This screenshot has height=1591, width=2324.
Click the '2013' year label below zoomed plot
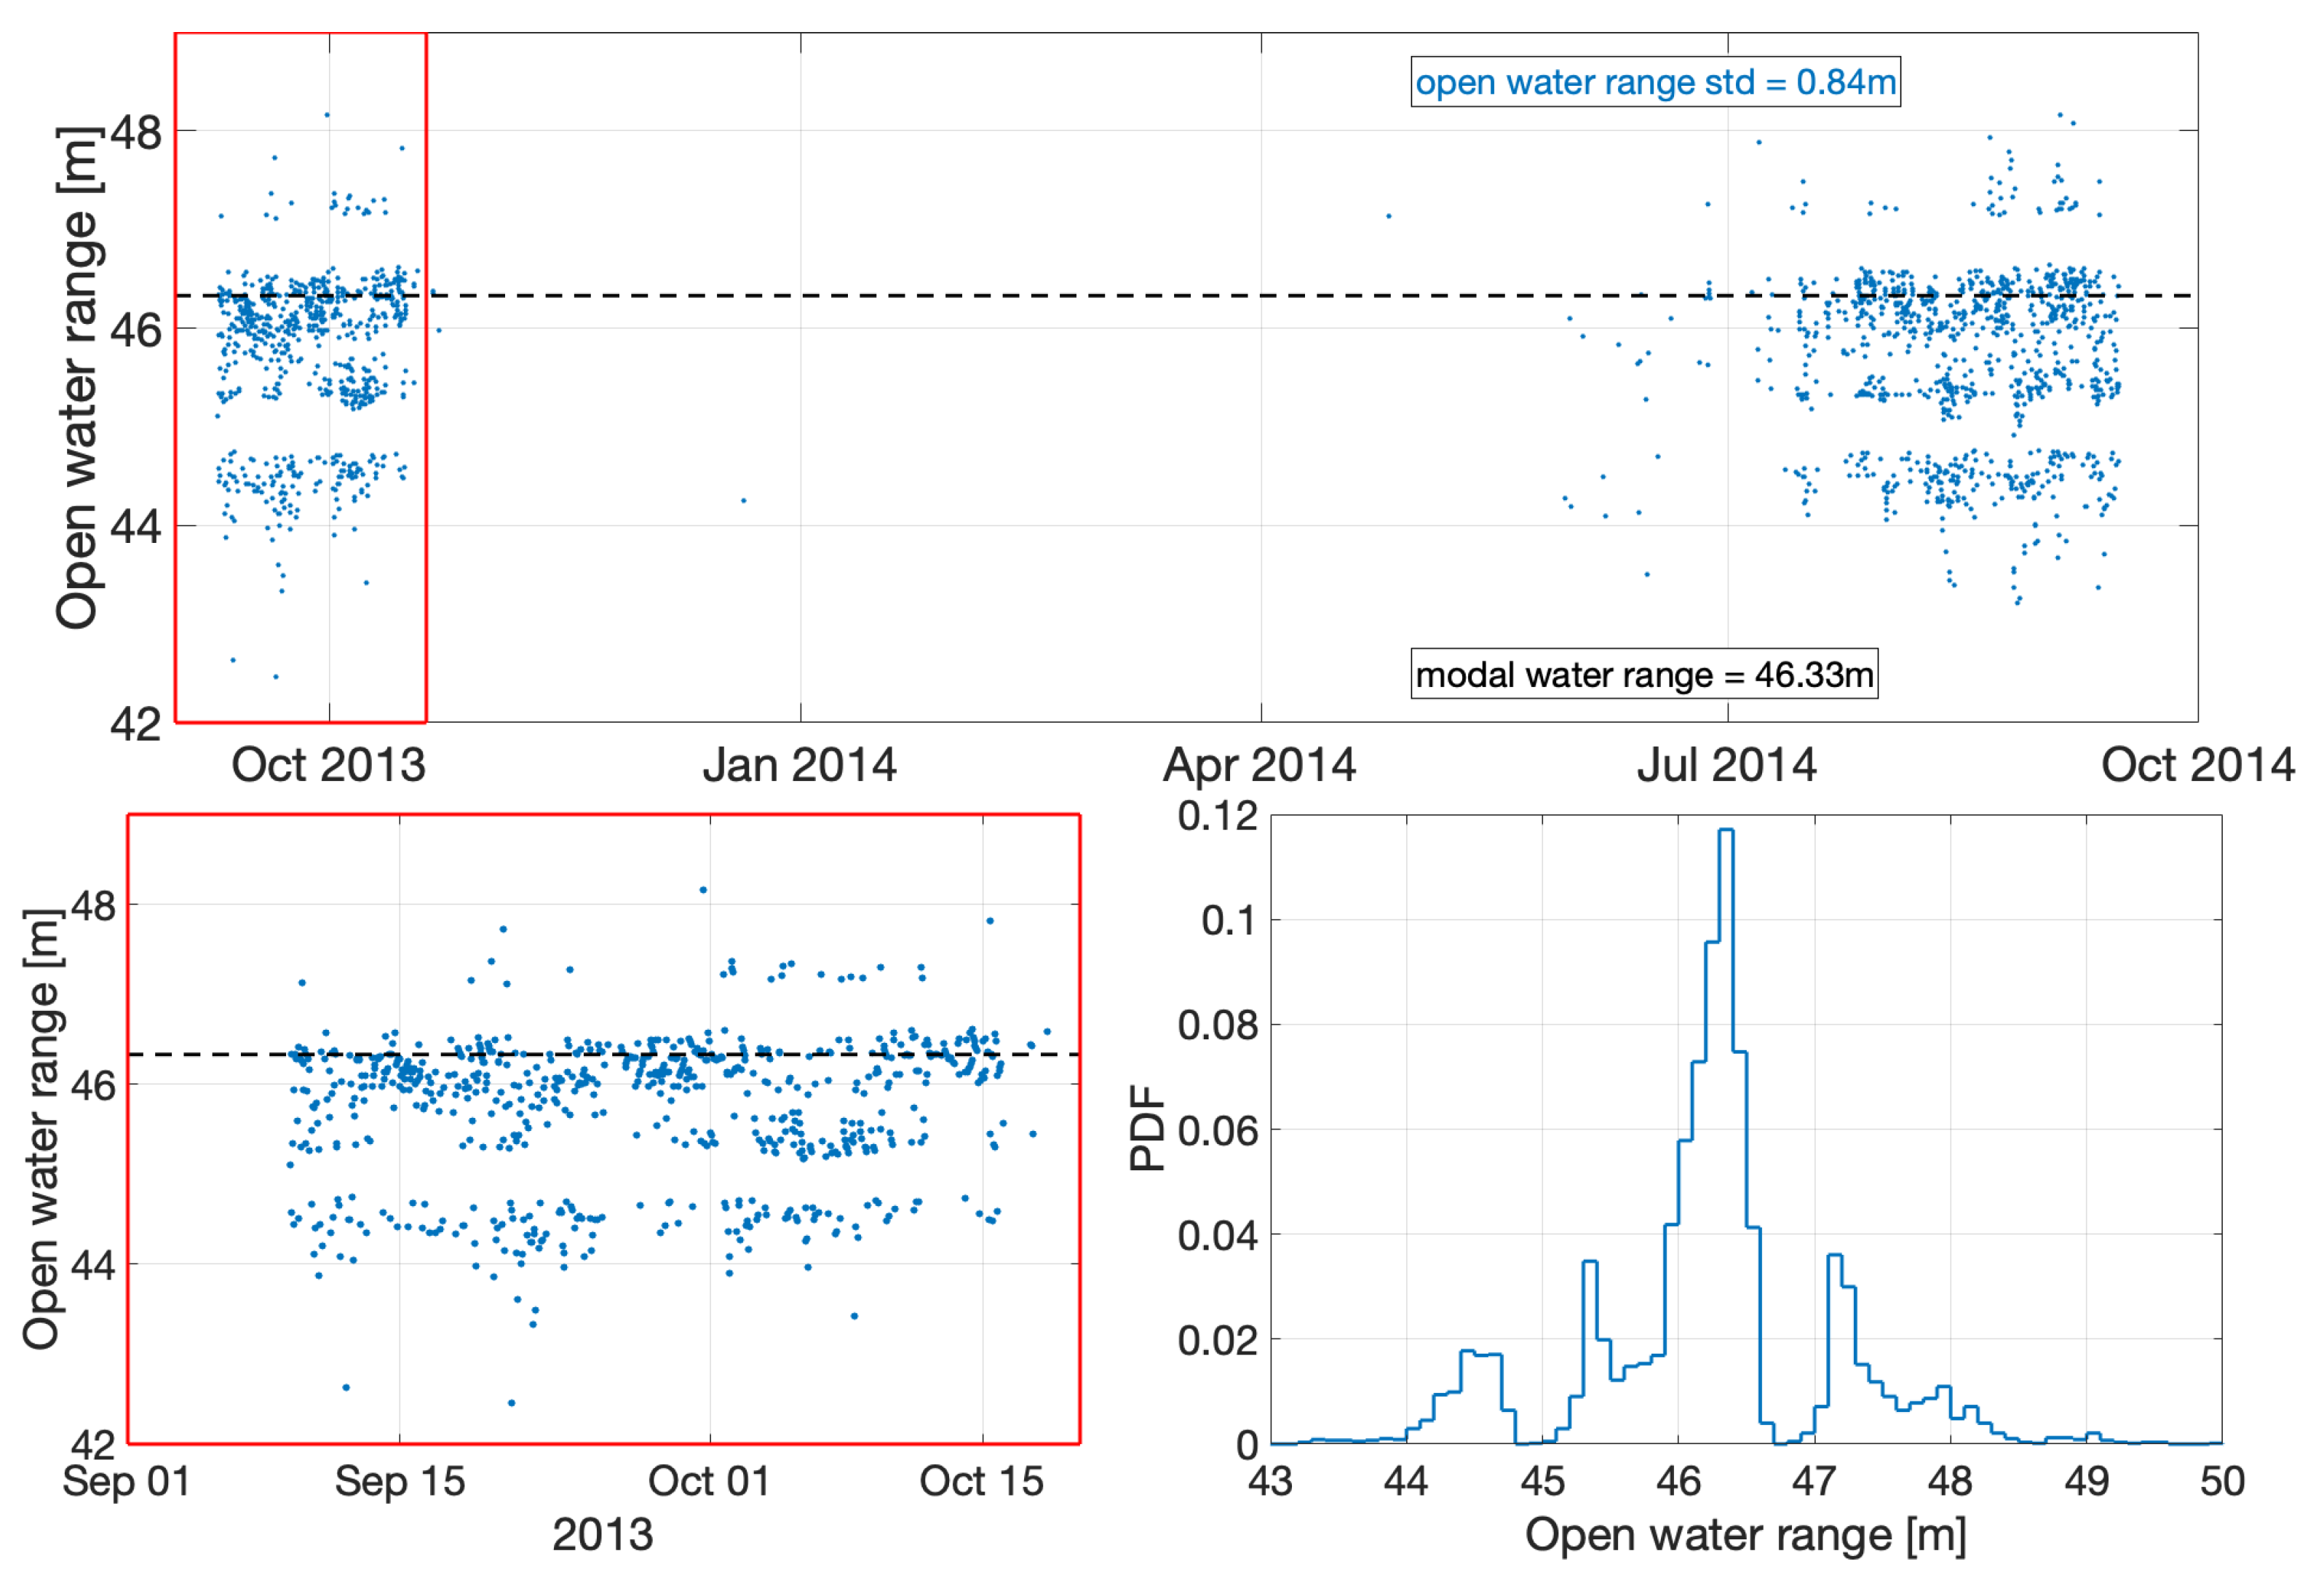point(602,1535)
